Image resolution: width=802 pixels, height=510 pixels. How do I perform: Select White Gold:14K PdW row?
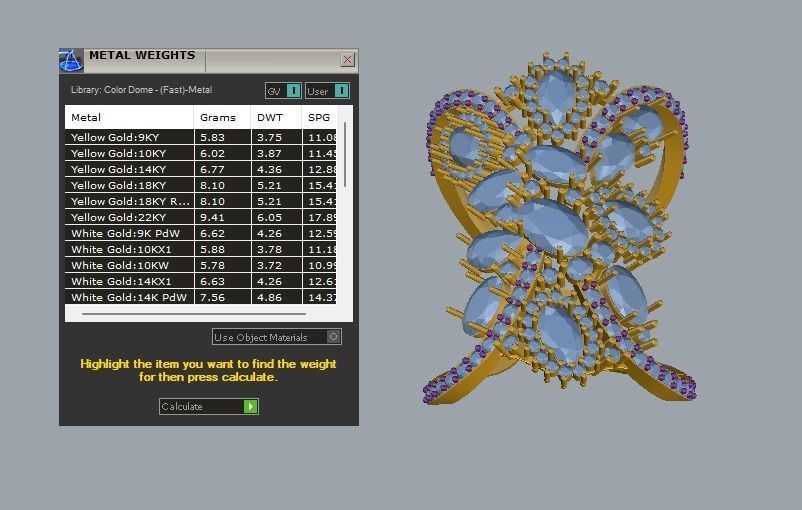pyautogui.click(x=200, y=297)
